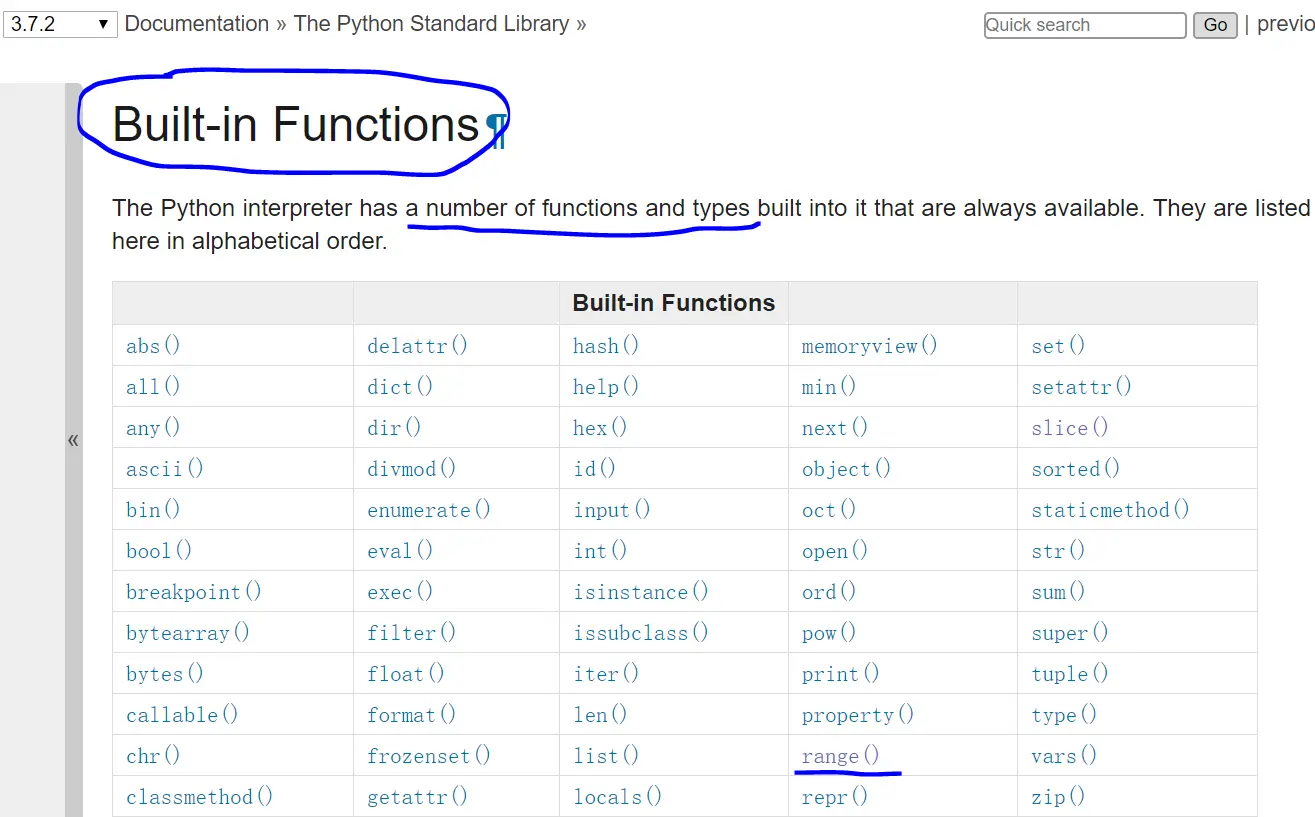
Task: Open the delattr() function link
Action: [417, 346]
